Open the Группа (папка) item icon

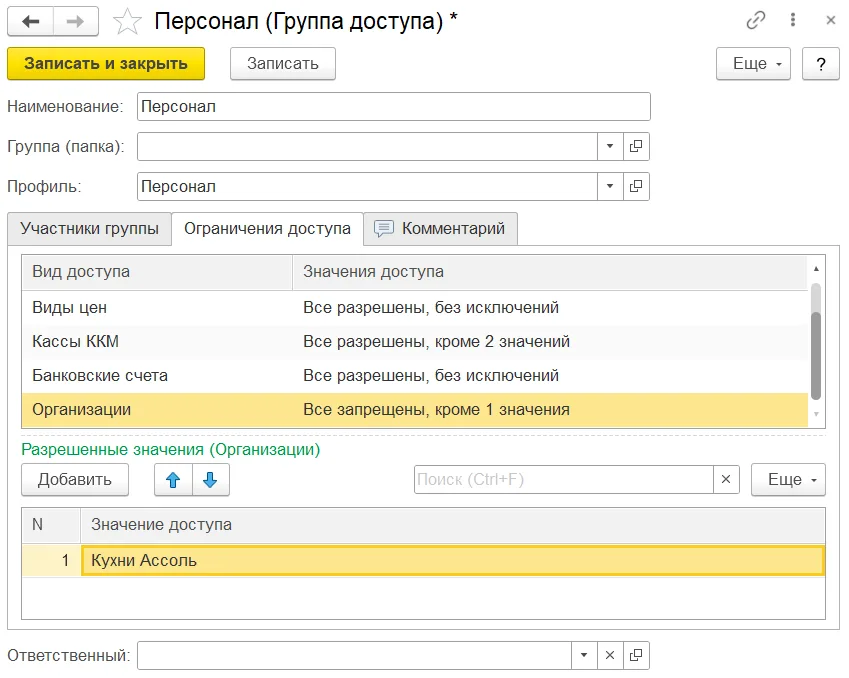pyautogui.click(x=636, y=146)
